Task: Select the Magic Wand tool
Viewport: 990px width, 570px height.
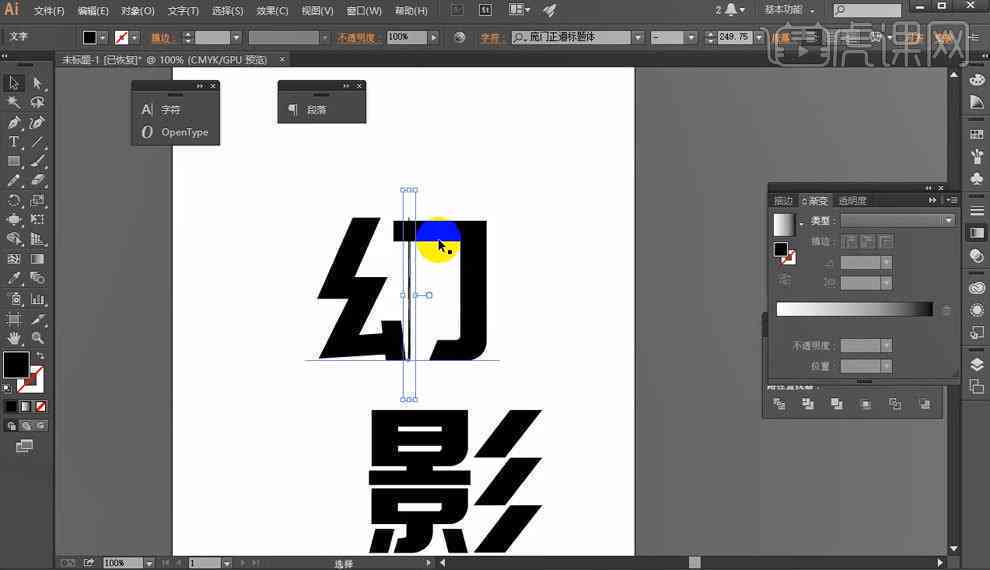Action: (13, 102)
